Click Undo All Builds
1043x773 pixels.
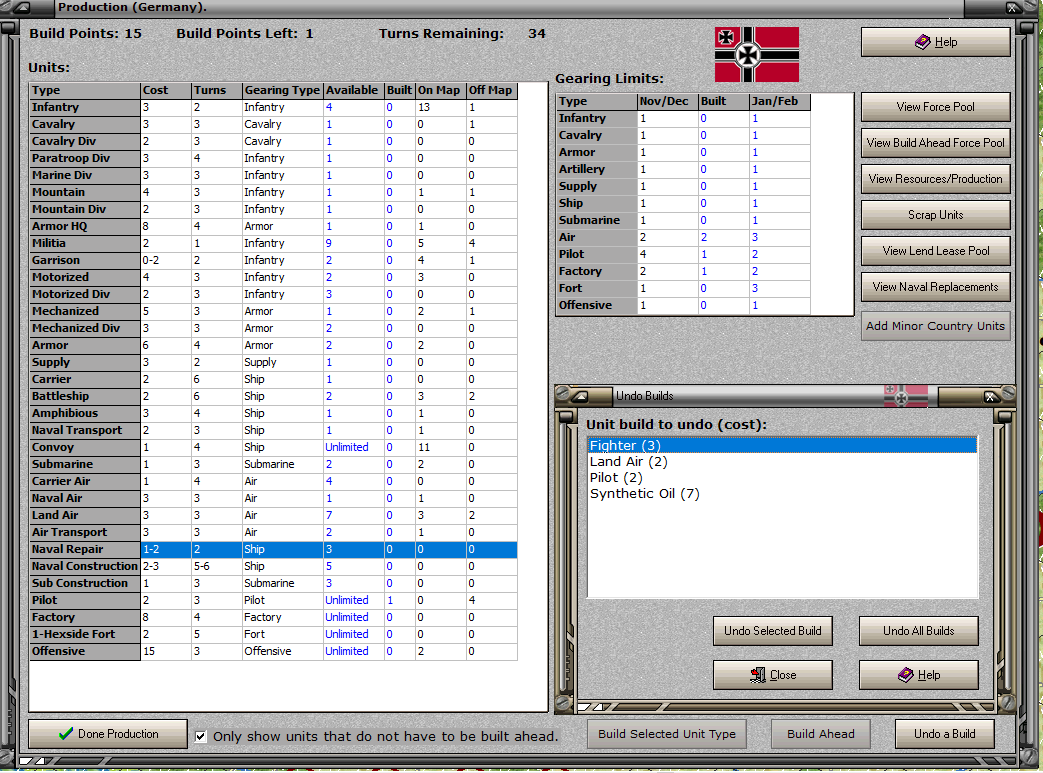point(919,631)
